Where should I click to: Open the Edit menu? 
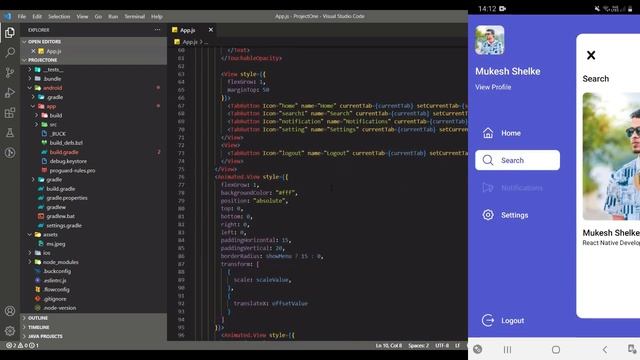click(37, 16)
